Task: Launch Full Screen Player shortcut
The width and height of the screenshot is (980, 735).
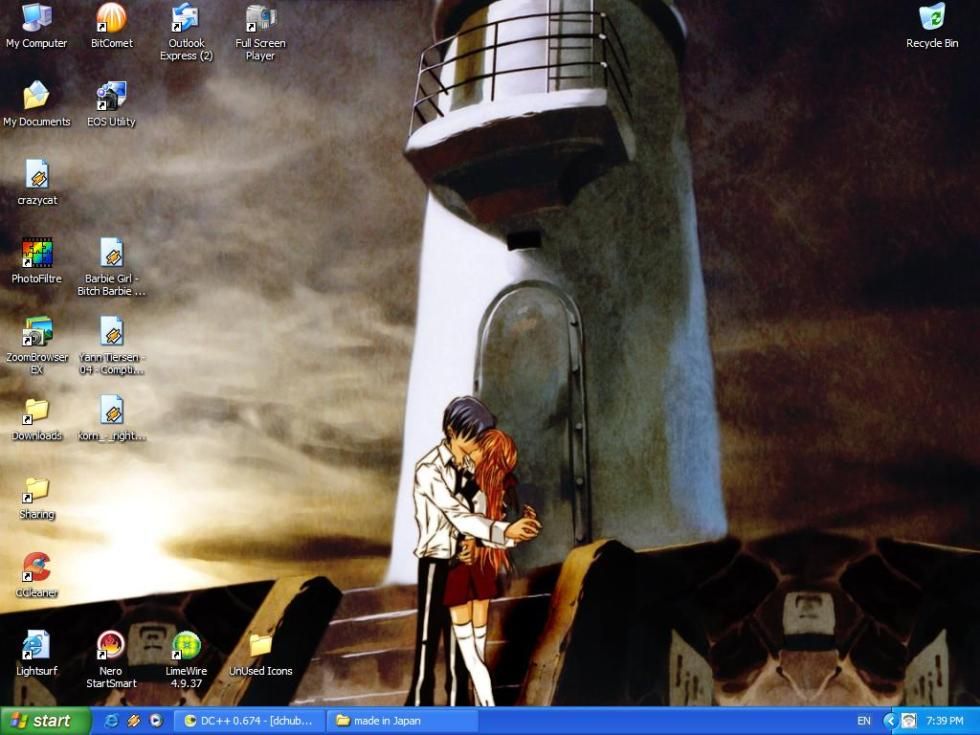Action: [261, 32]
